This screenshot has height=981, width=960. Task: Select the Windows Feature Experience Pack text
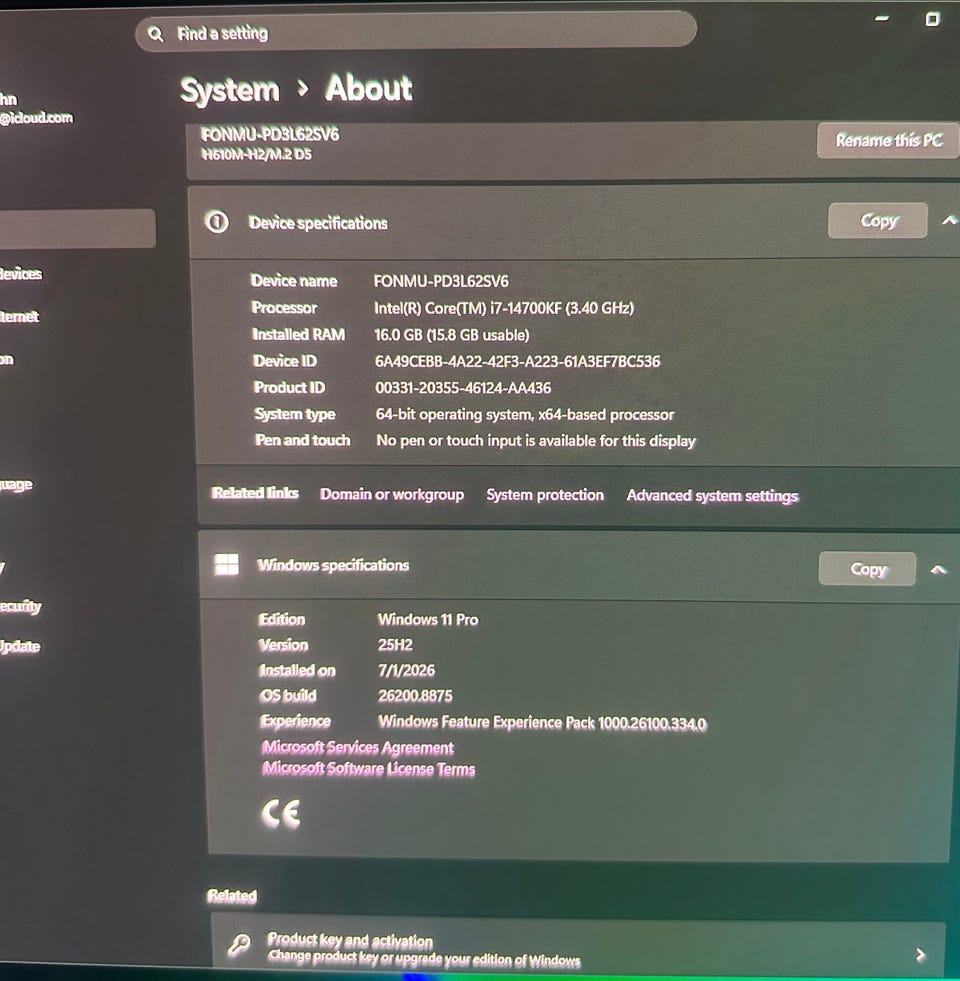point(542,723)
